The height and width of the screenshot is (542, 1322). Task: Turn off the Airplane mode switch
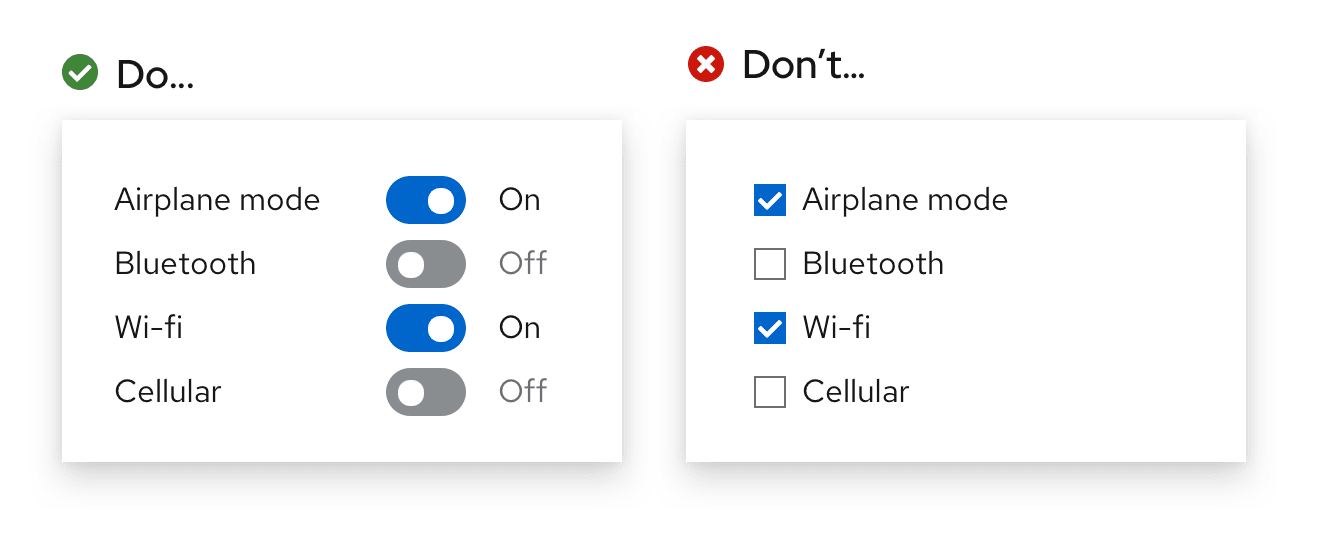[426, 200]
